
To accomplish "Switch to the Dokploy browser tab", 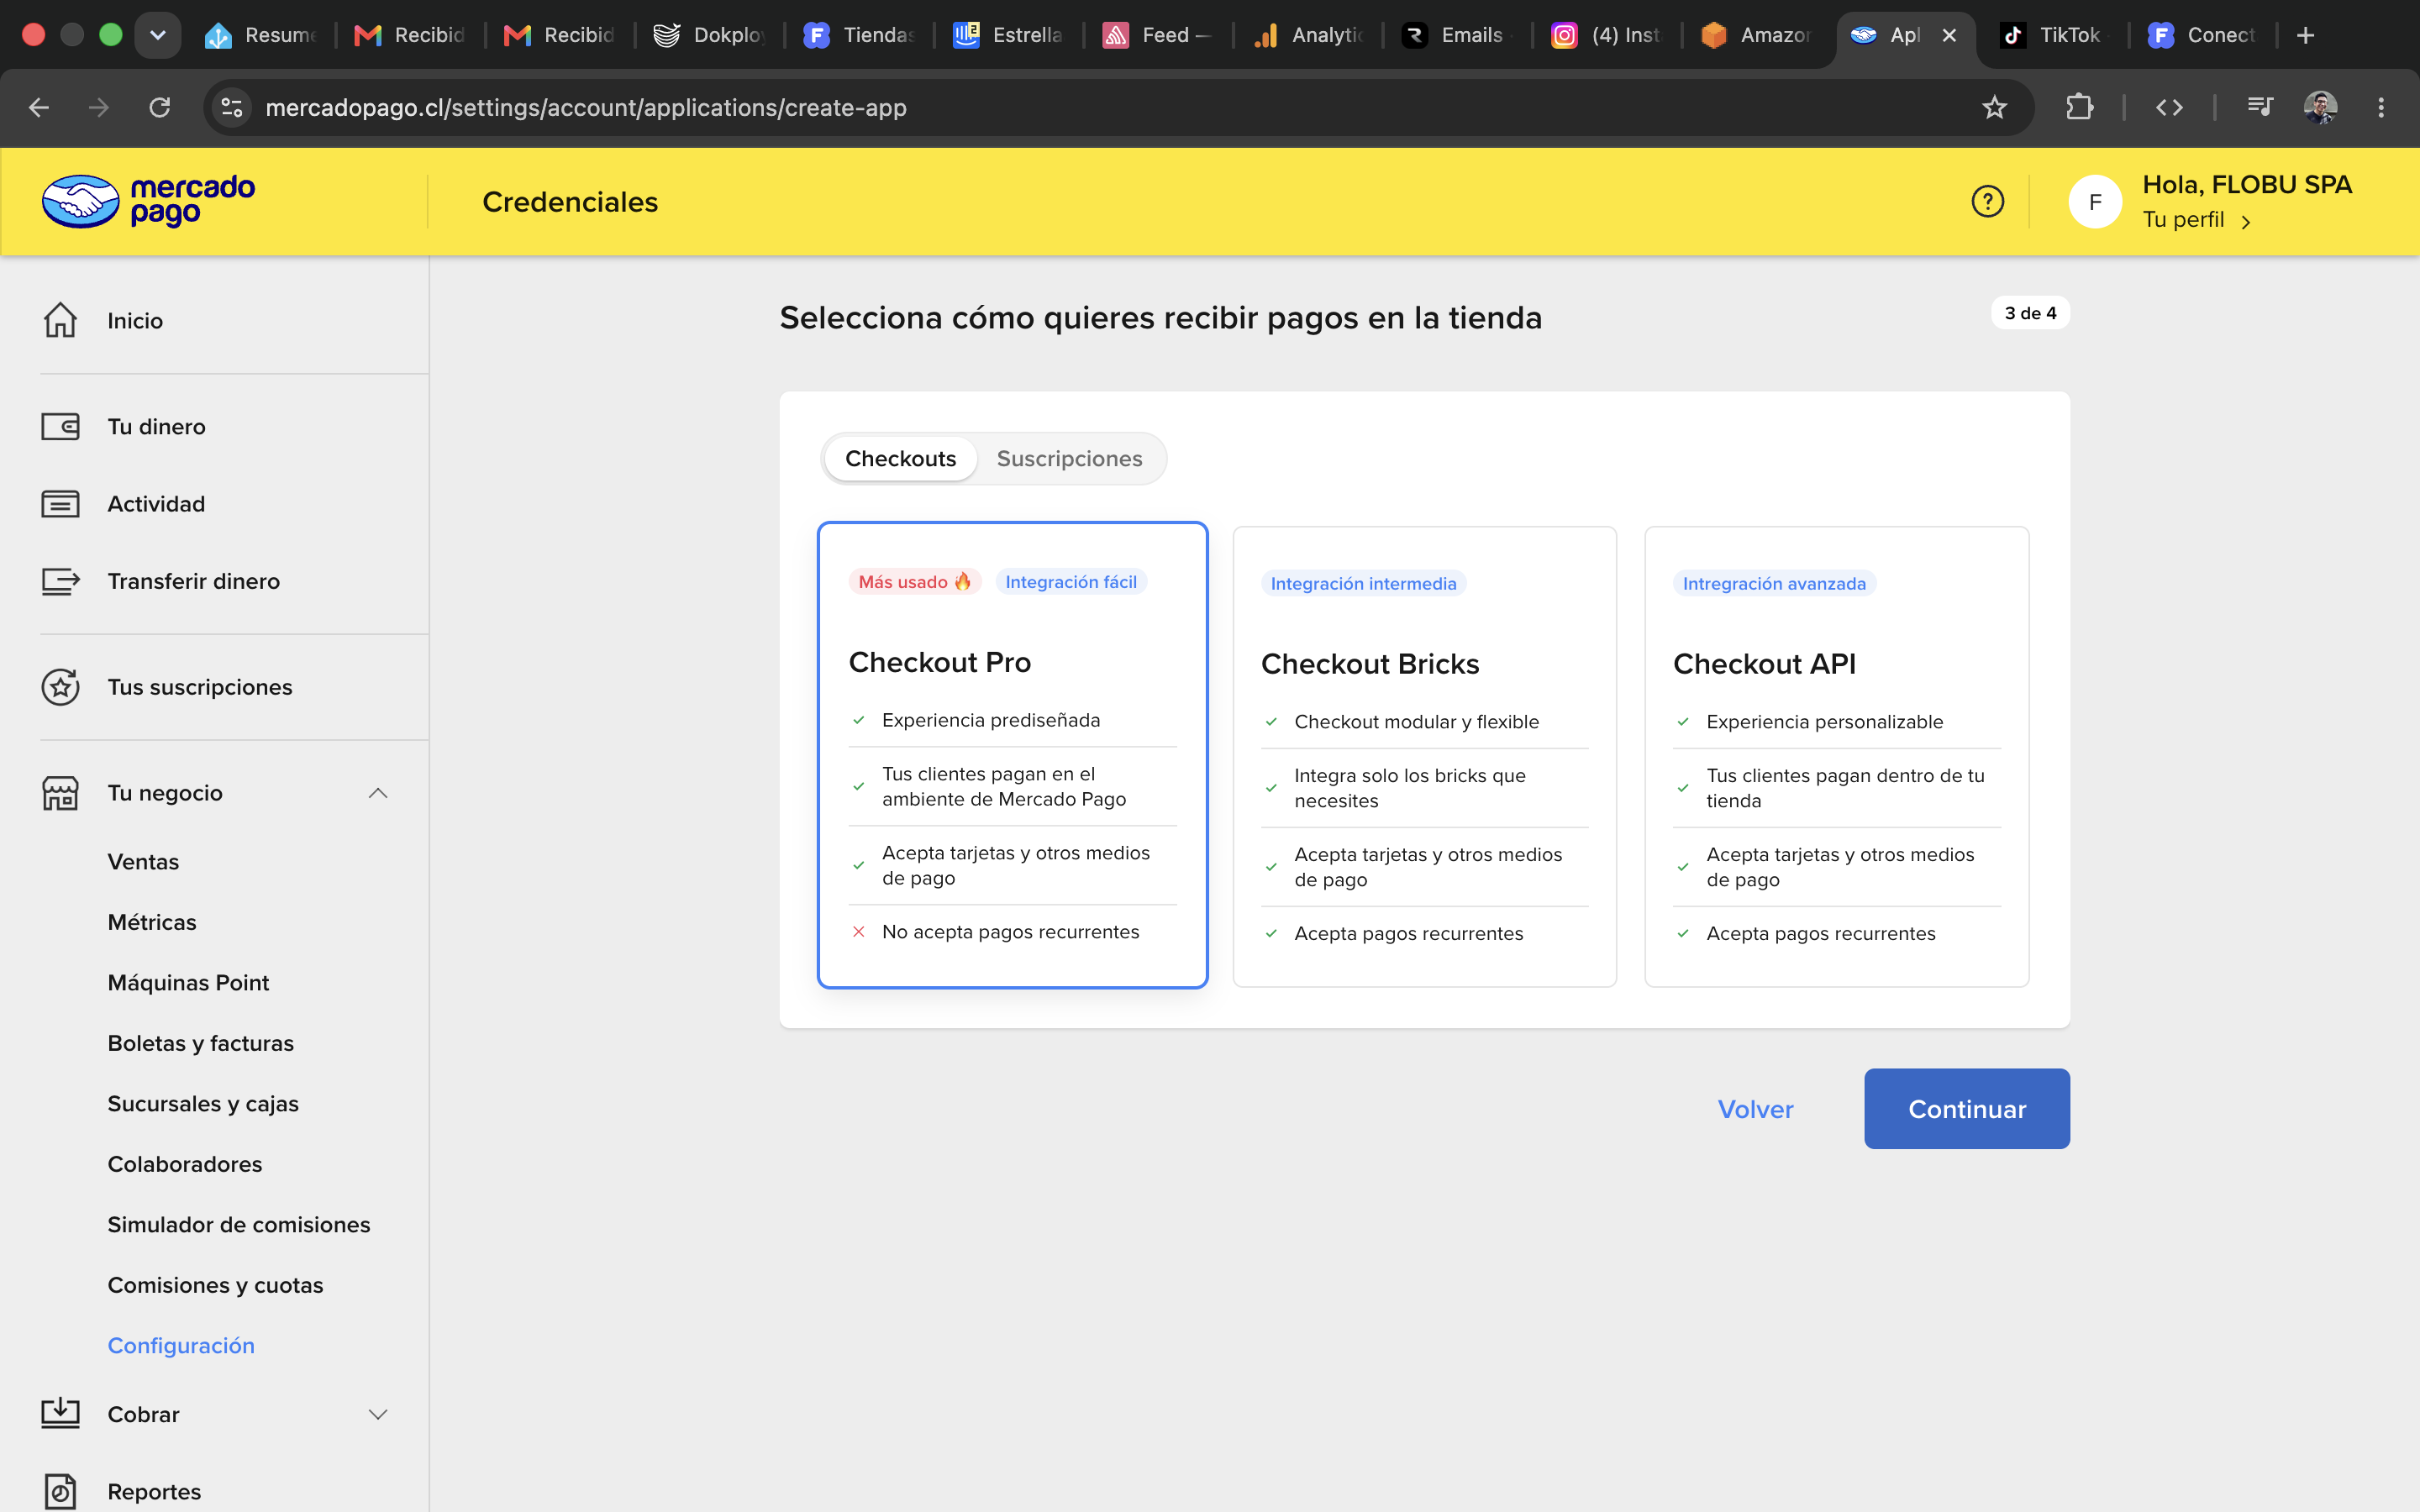I will (710, 35).
